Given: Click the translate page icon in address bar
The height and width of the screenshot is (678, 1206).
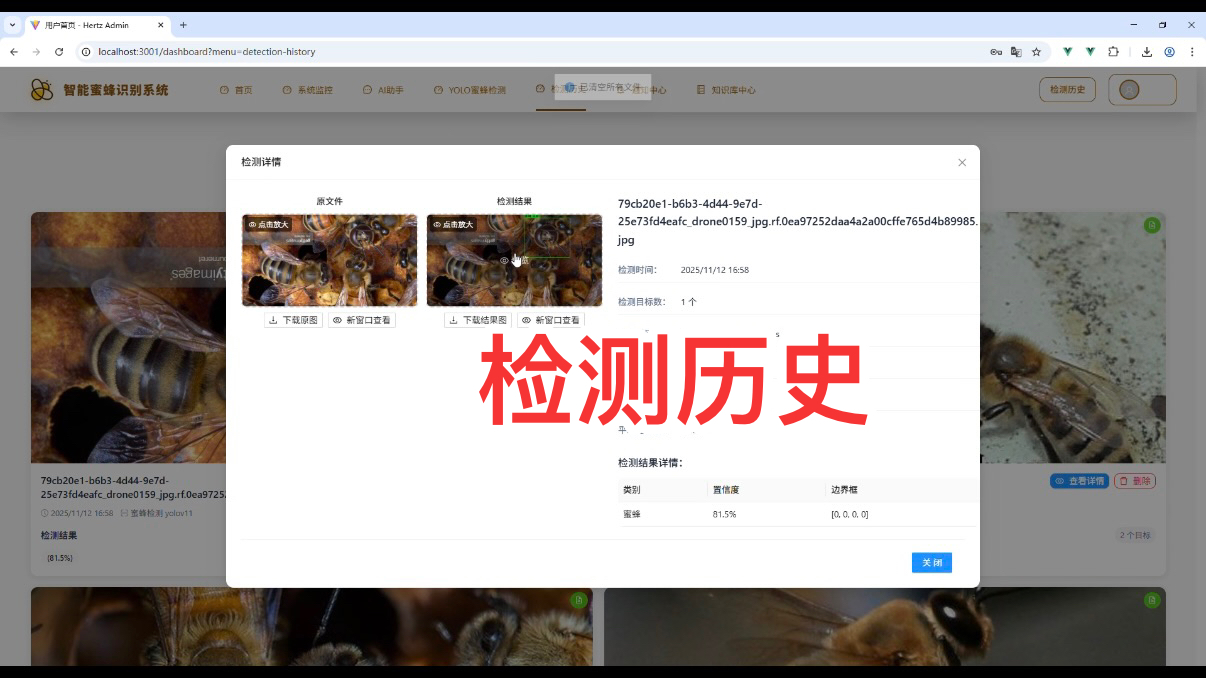Looking at the screenshot, I should tap(1016, 51).
